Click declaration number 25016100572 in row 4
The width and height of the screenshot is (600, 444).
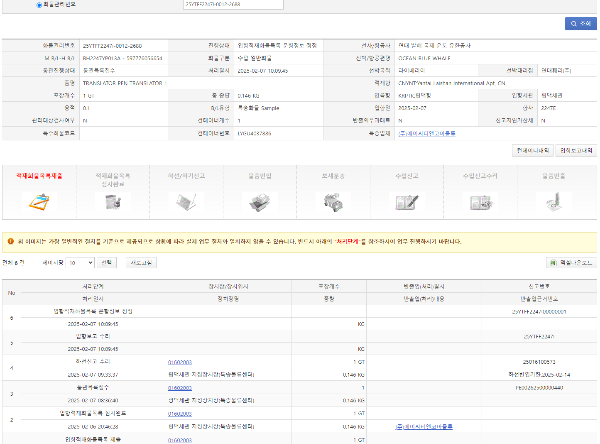539,362
